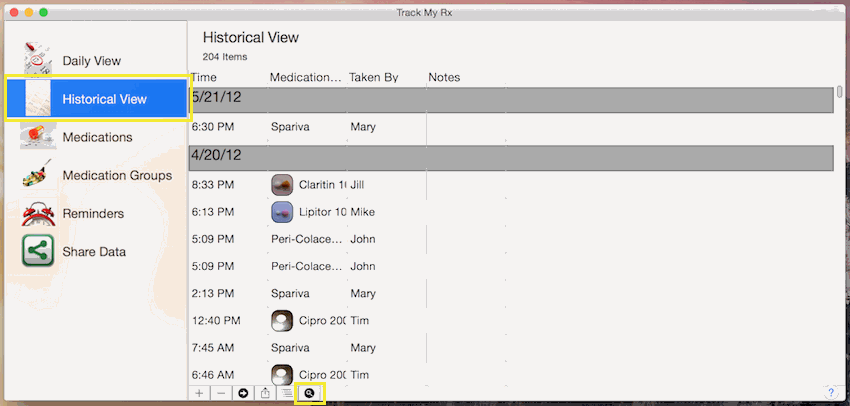Click the vertical scrollbar thumb

(839, 92)
